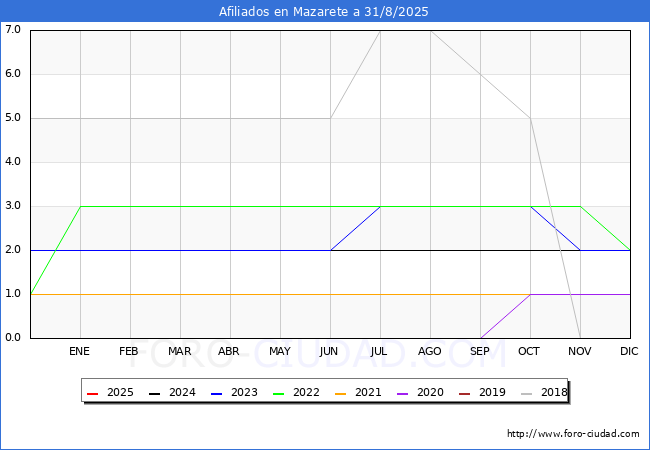Click the JUL month axis label
Screen dimensions: 650x450
click(x=379, y=351)
